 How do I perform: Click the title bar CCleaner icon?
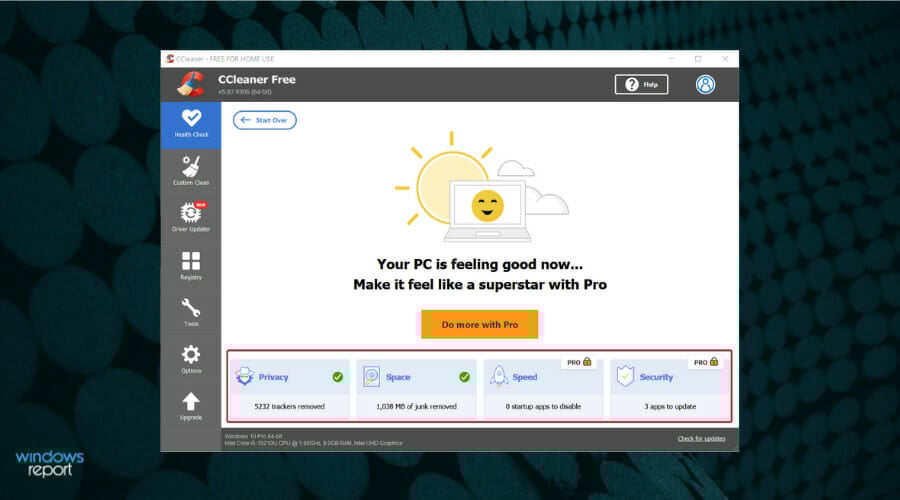[170, 59]
